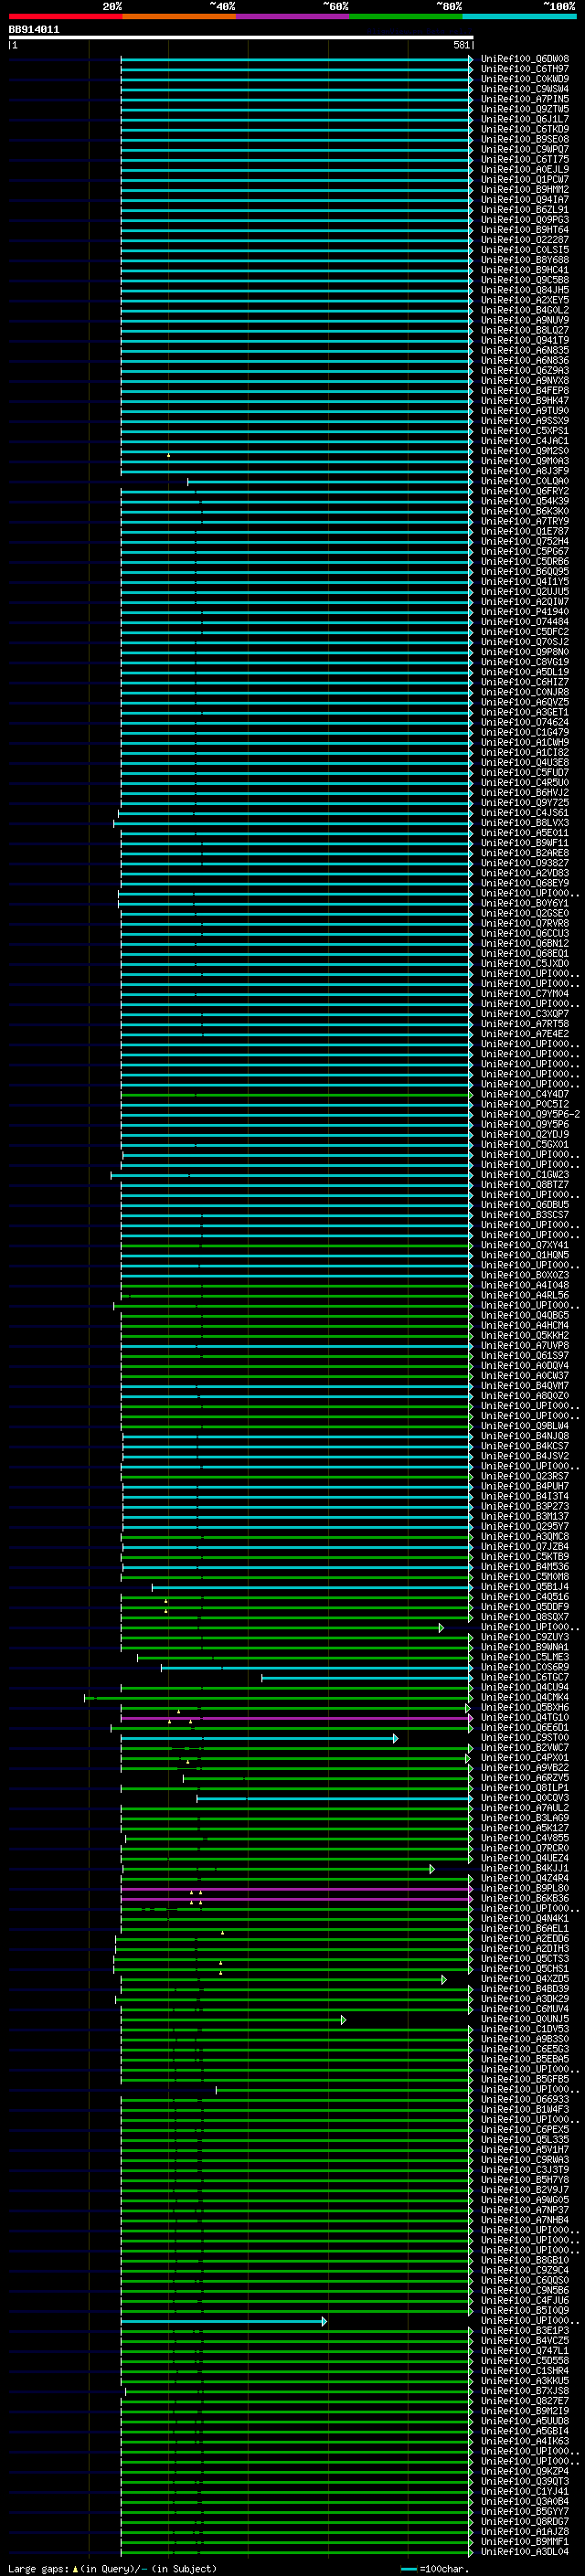Click the =100char. scale legend
This screenshot has height=2576, width=585.
pos(434,2569)
